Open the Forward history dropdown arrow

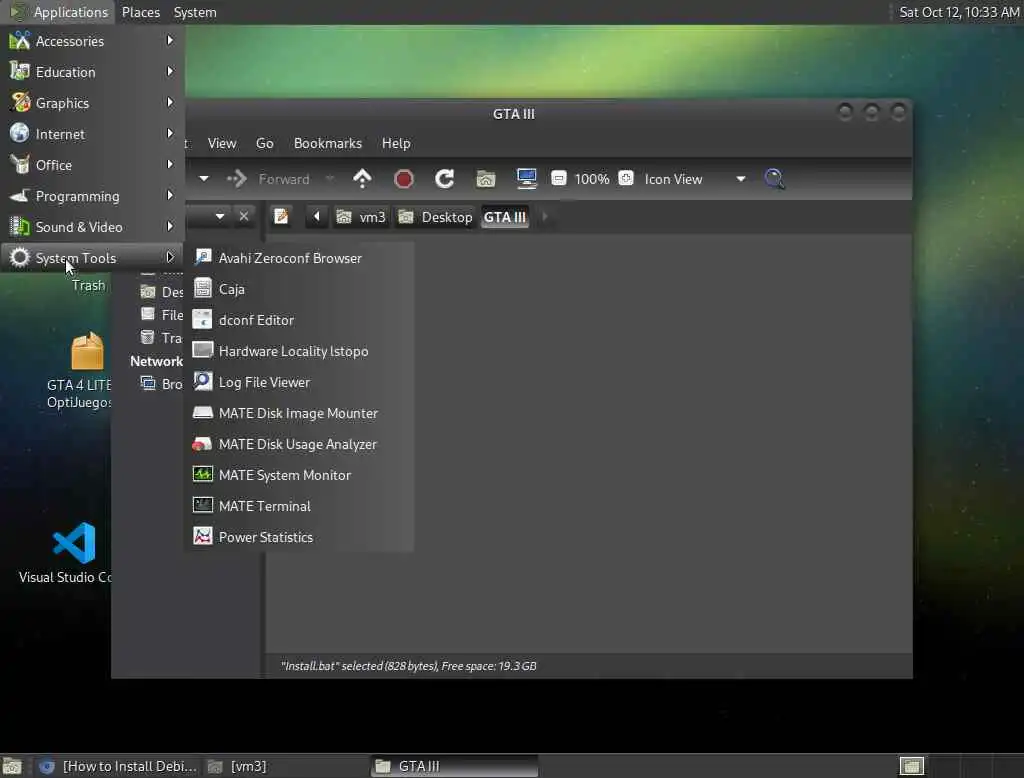(x=330, y=178)
